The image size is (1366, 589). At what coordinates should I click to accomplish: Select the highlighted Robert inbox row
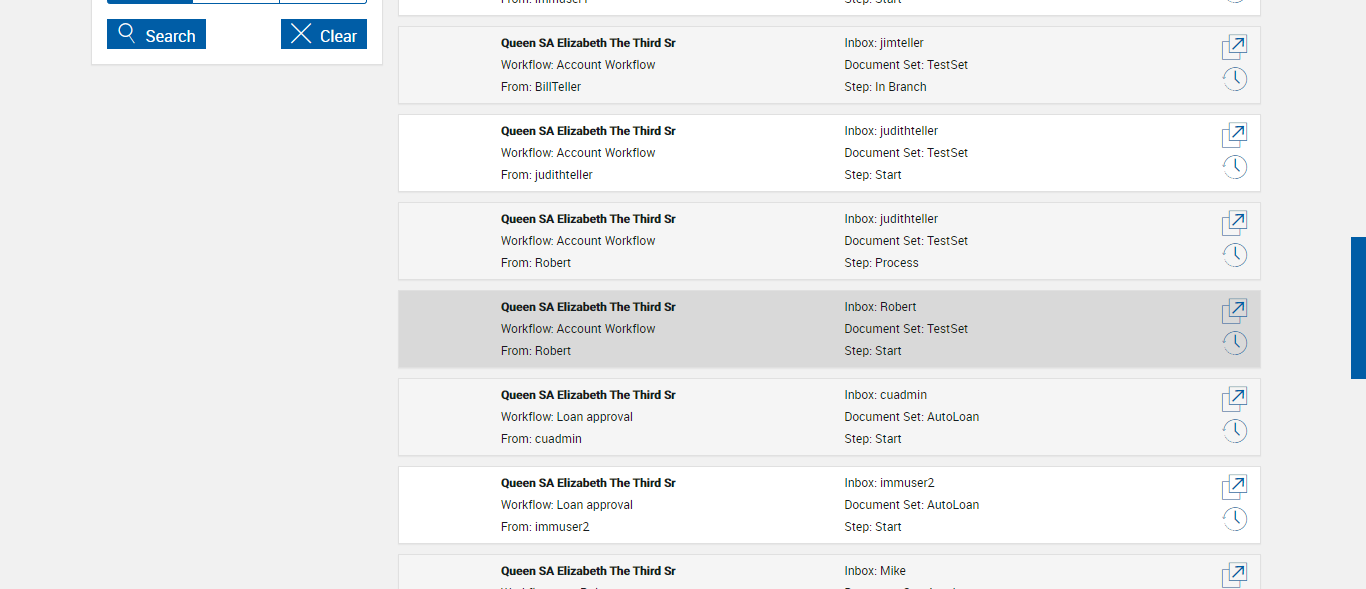coord(750,329)
